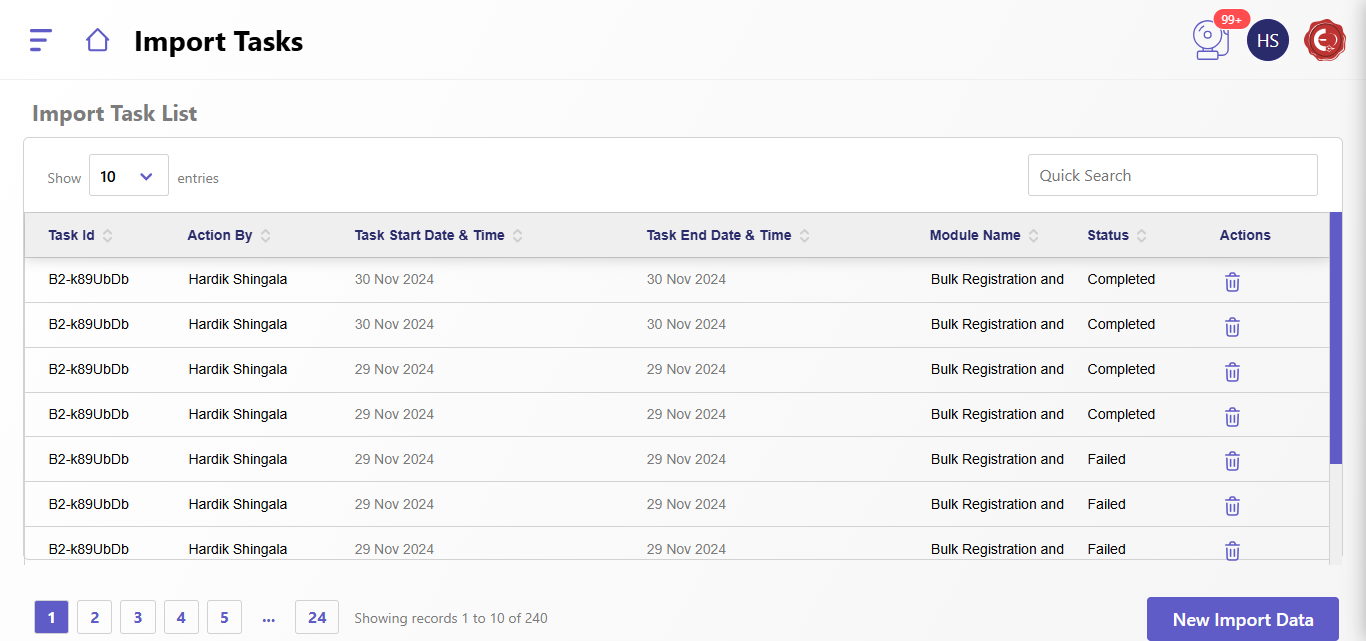The height and width of the screenshot is (641, 1366).
Task: Delete the first Failed task row
Action: point(1232,461)
